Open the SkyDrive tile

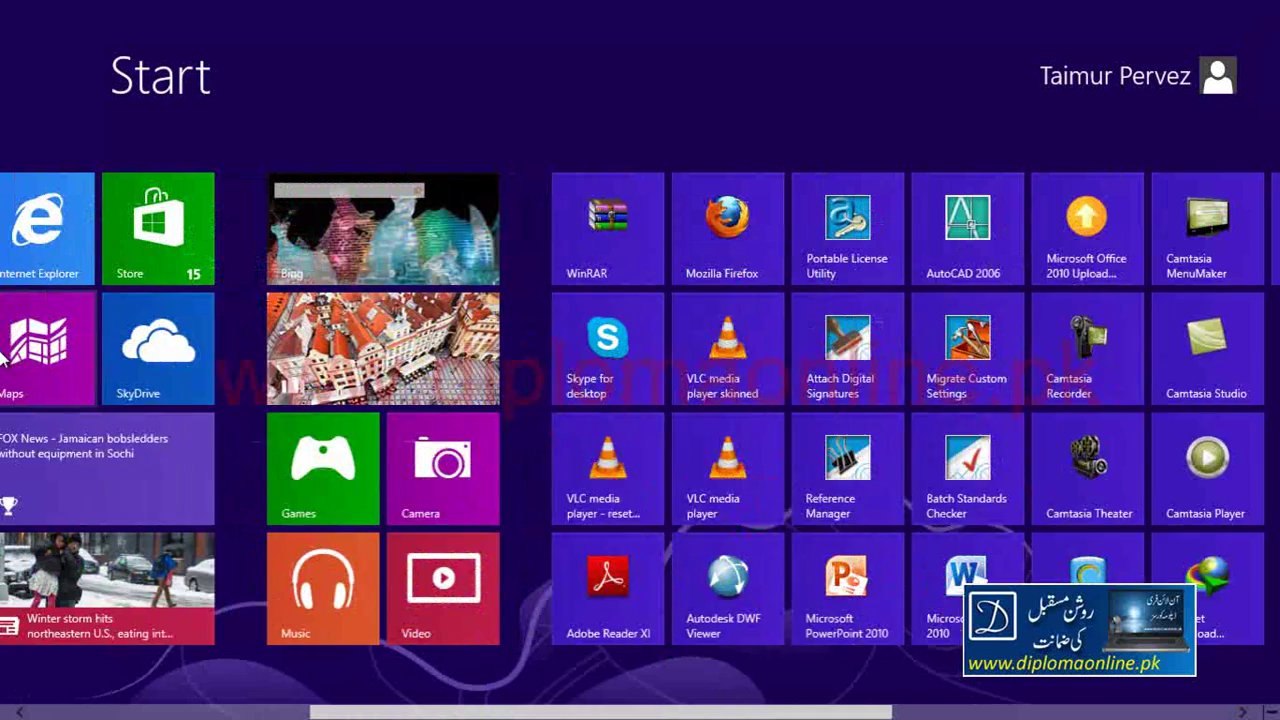158,349
